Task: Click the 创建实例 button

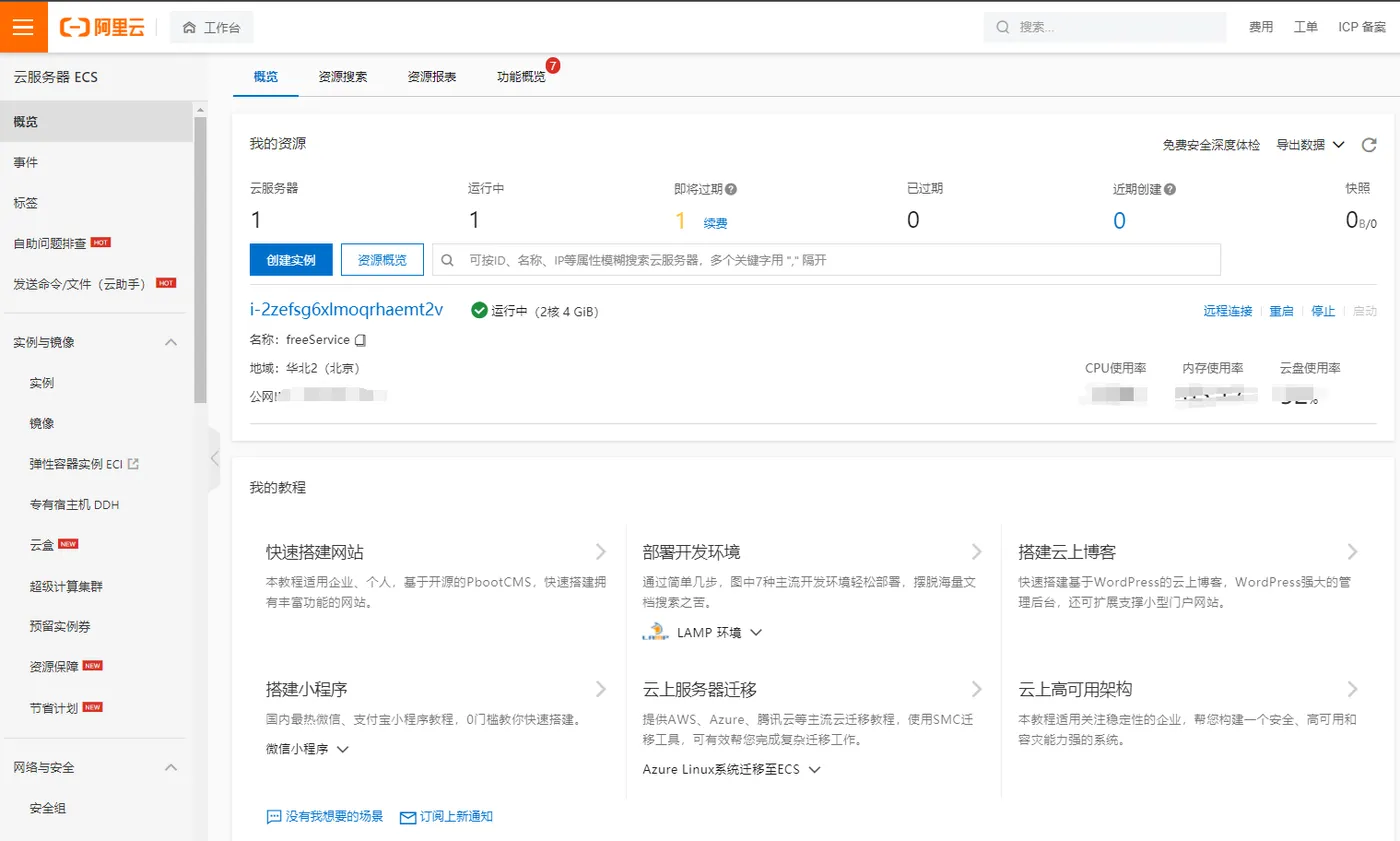Action: click(291, 260)
